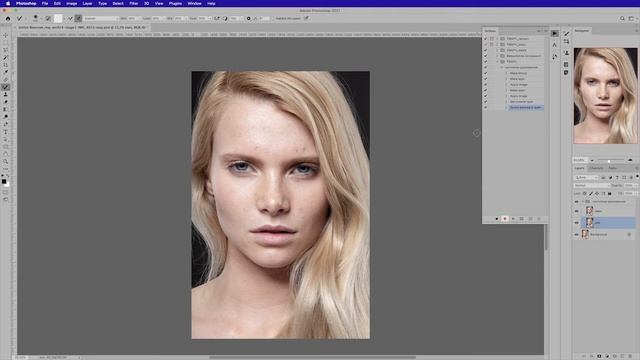The height and width of the screenshot is (360, 640).
Task: Toggle Quick Mask mode
Action: [x=5, y=192]
